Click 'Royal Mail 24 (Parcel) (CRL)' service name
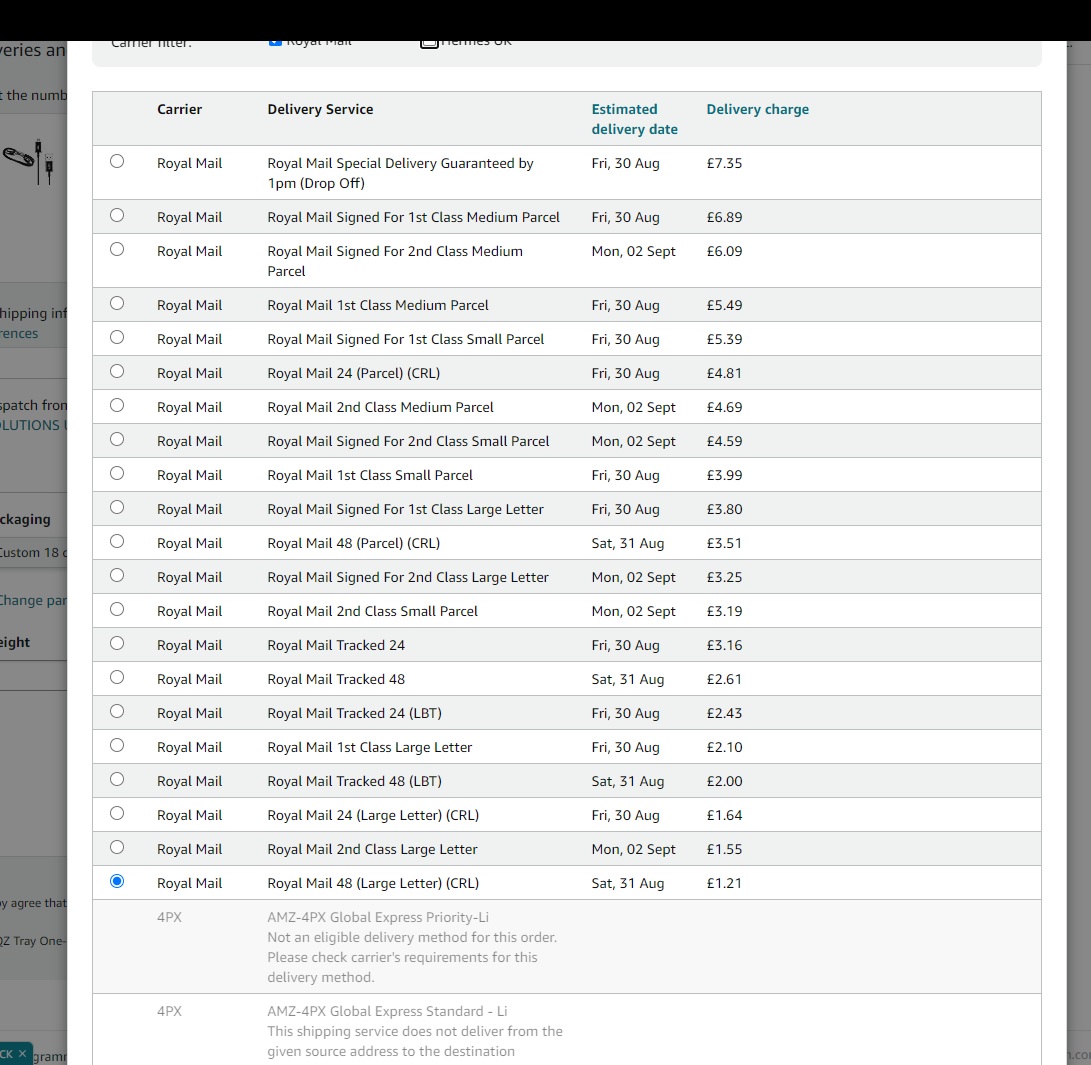The width and height of the screenshot is (1091, 1065). coord(353,374)
